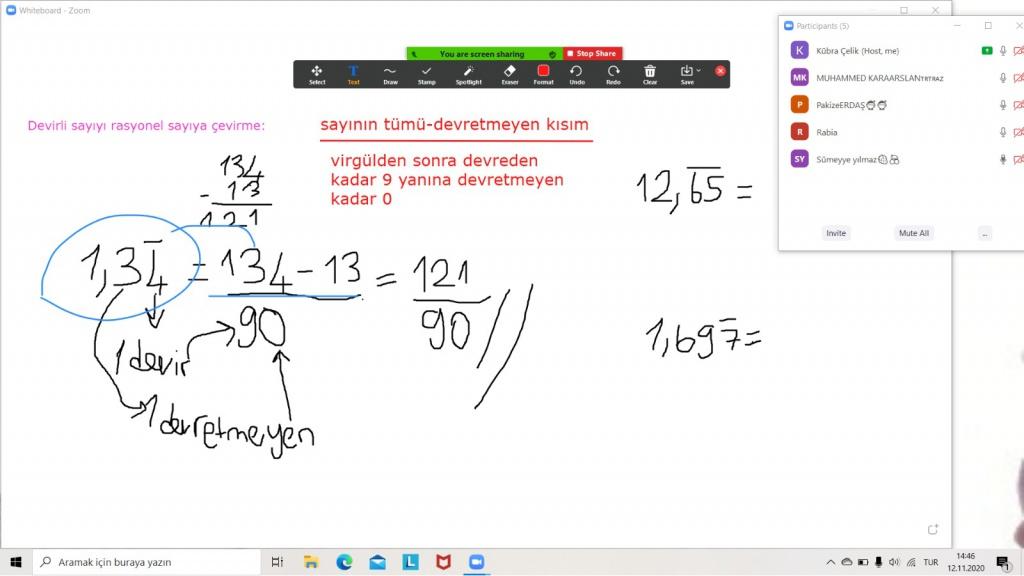Enable the Spotlight tool
Viewport: 1024px width, 576px height.
click(468, 74)
